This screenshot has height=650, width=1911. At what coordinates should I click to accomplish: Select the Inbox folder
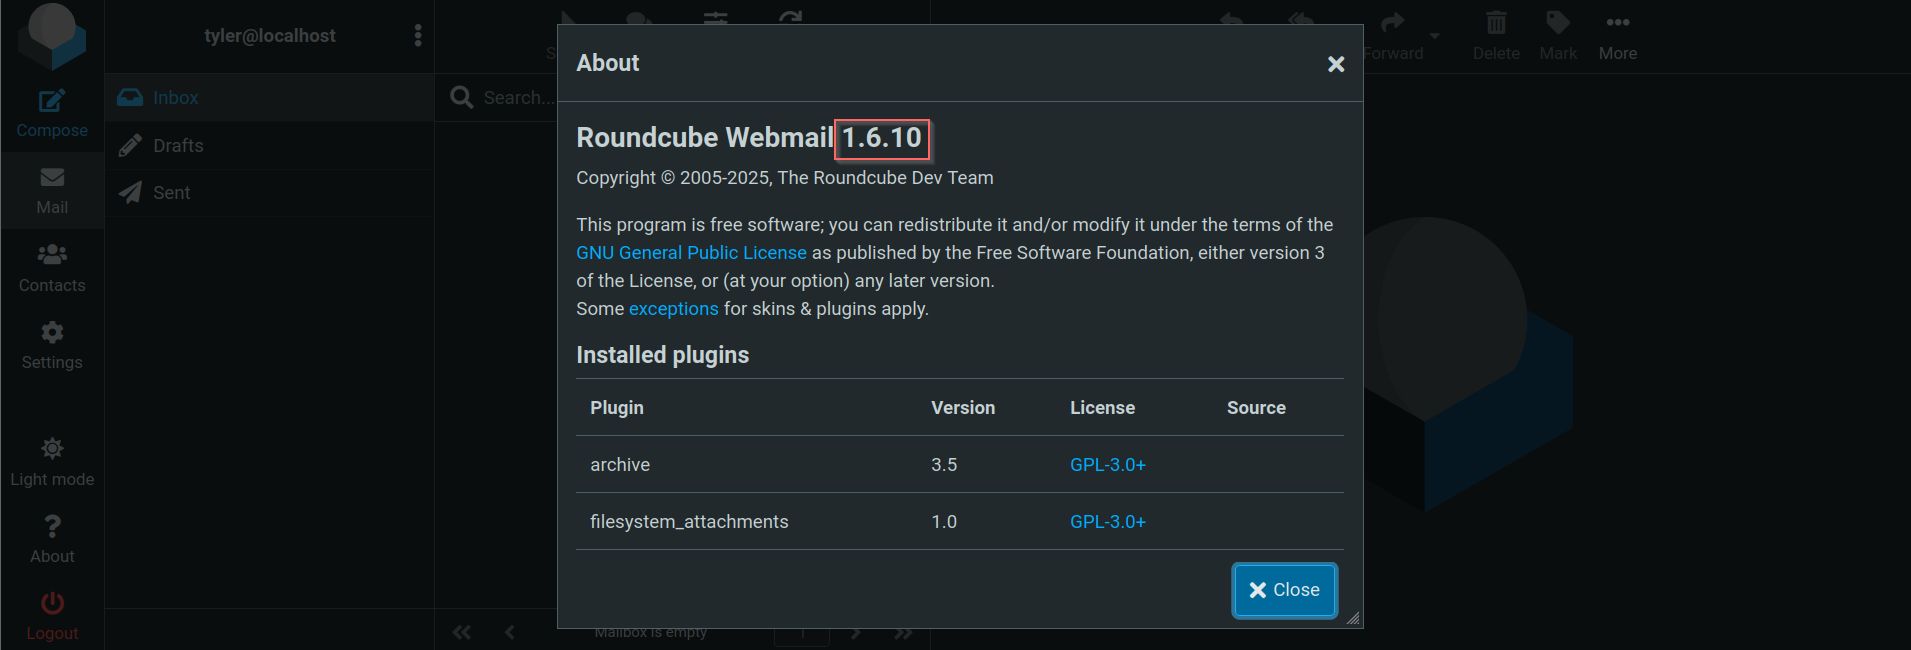click(x=175, y=98)
